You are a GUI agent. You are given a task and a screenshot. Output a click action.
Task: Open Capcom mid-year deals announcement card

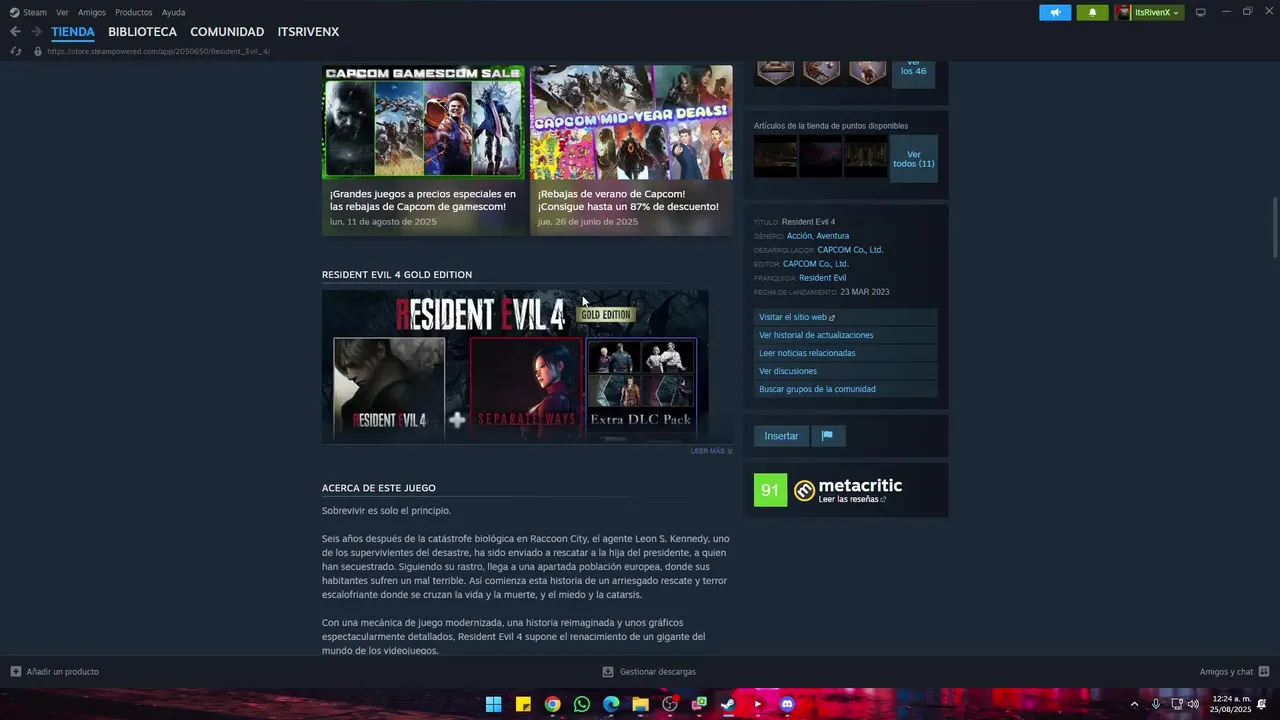(631, 150)
